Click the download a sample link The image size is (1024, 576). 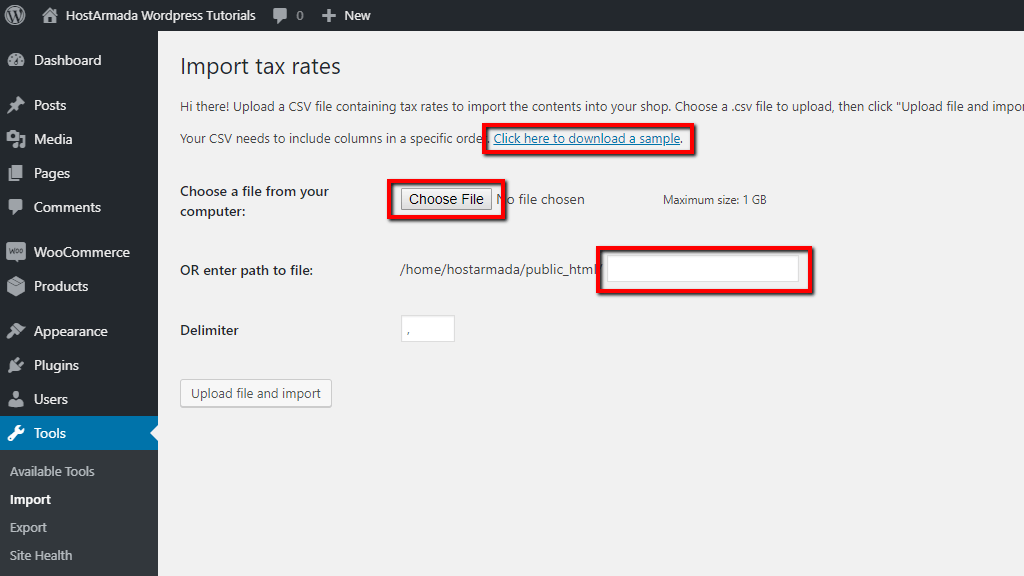point(587,139)
